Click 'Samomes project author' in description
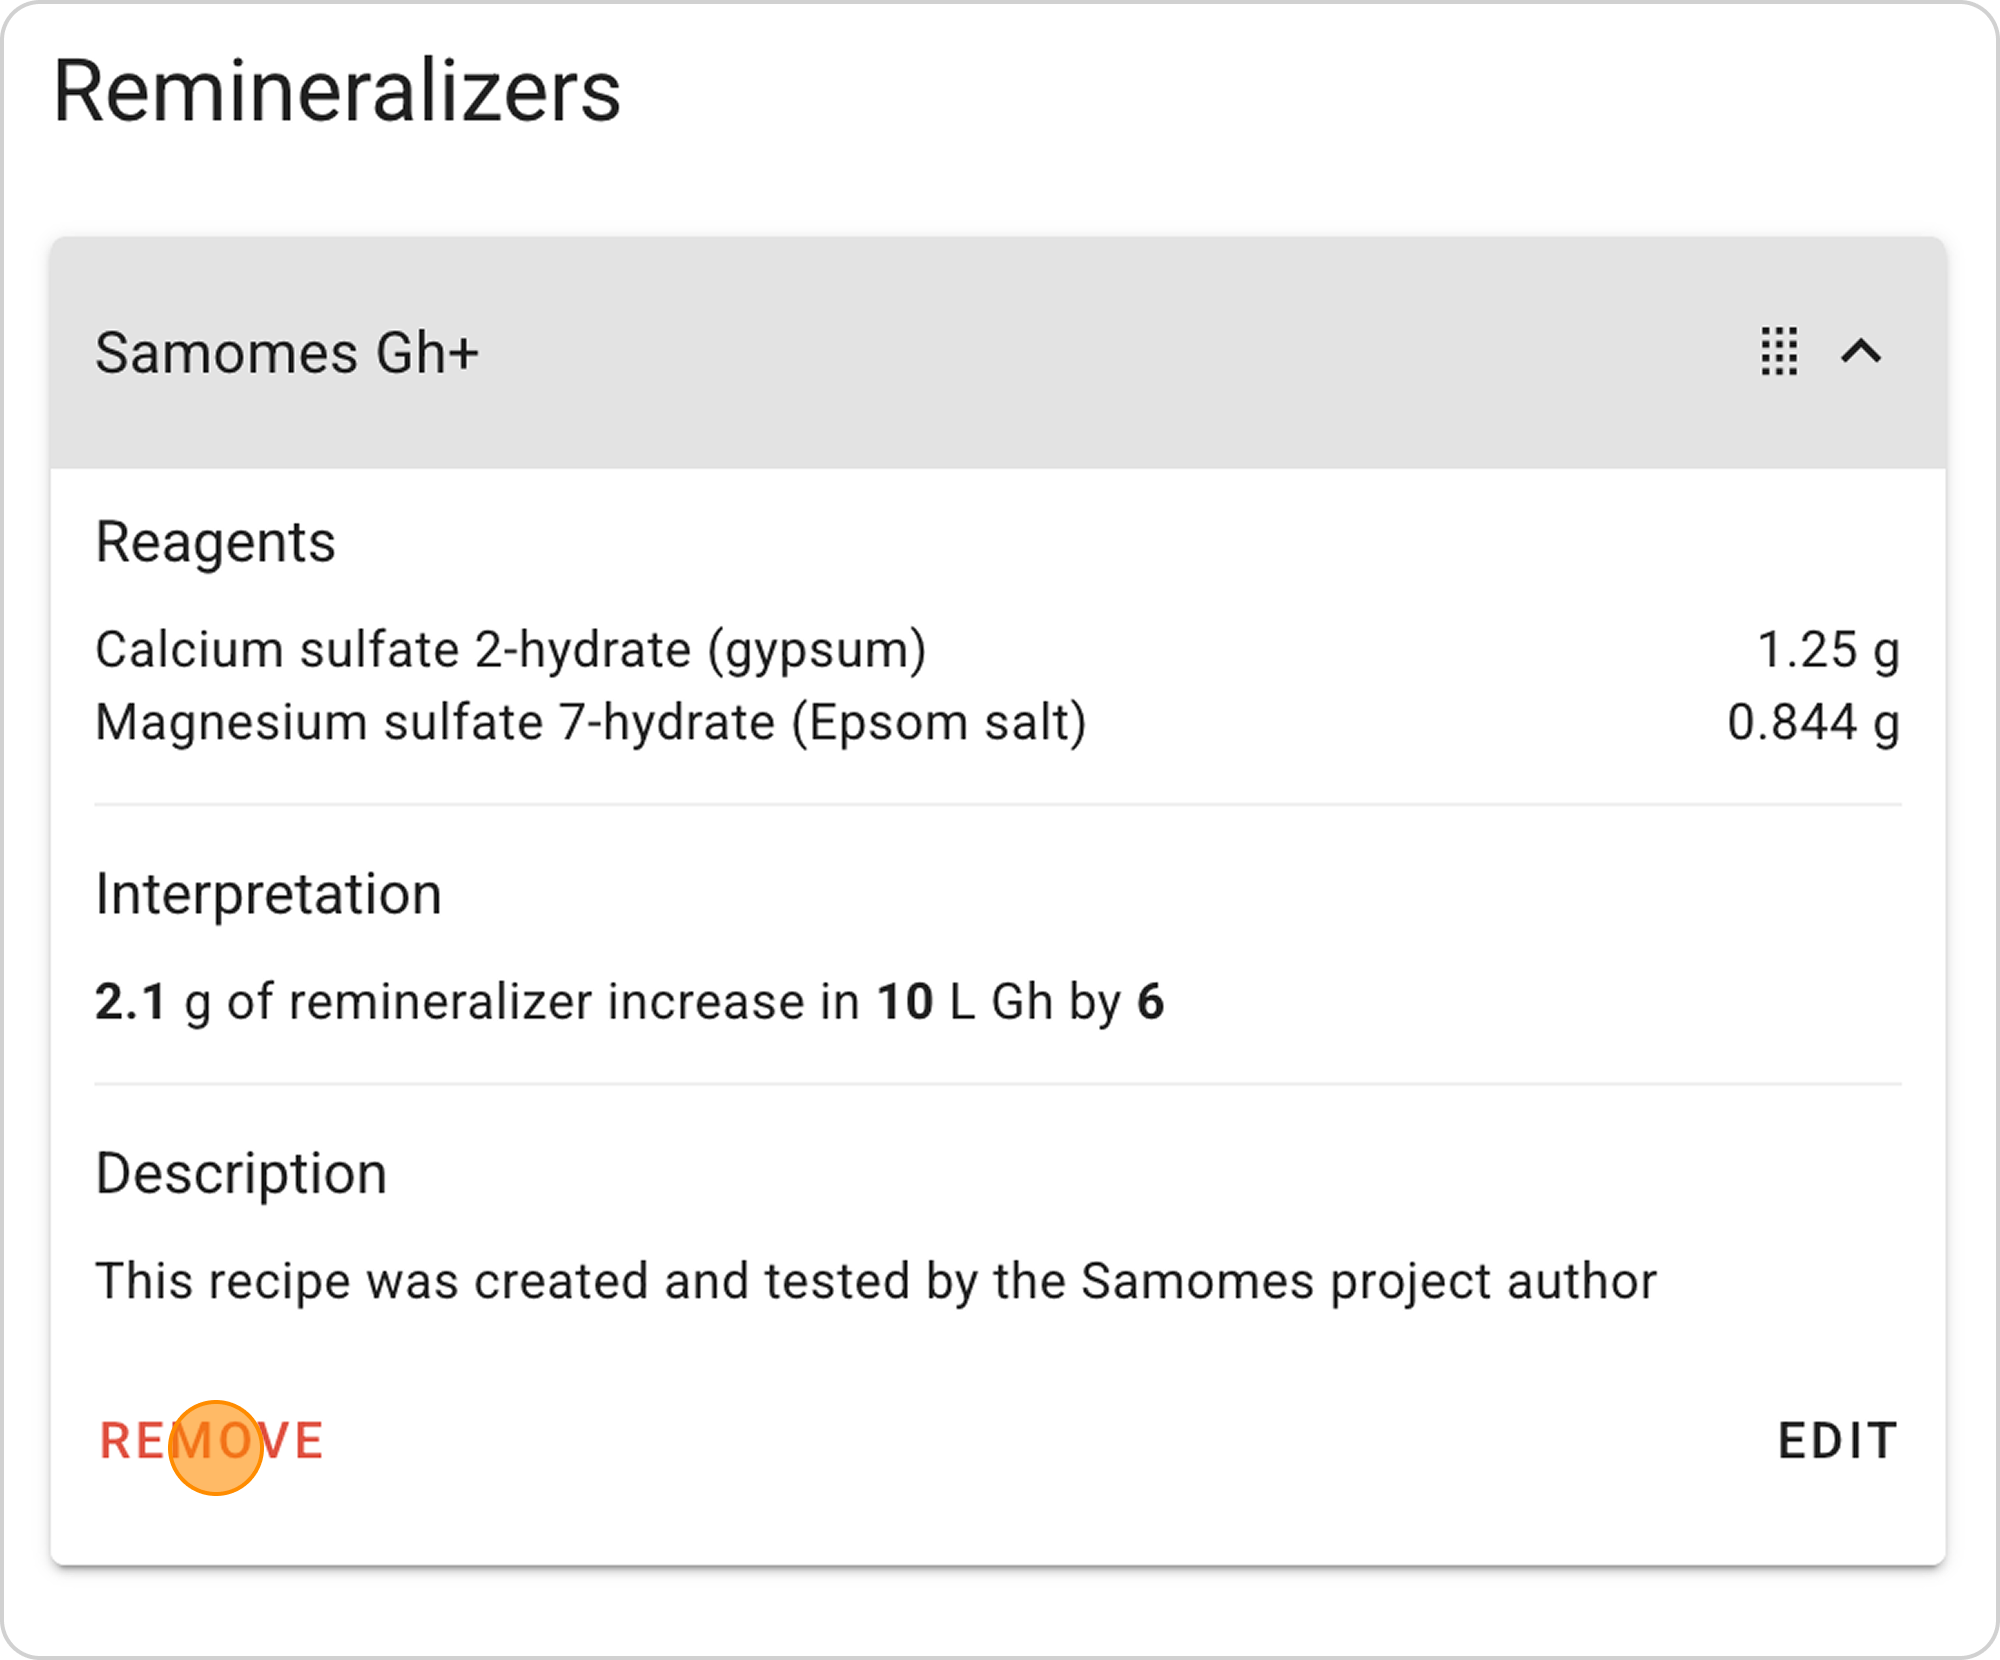This screenshot has height=1660, width=2000. pos(1368,1281)
